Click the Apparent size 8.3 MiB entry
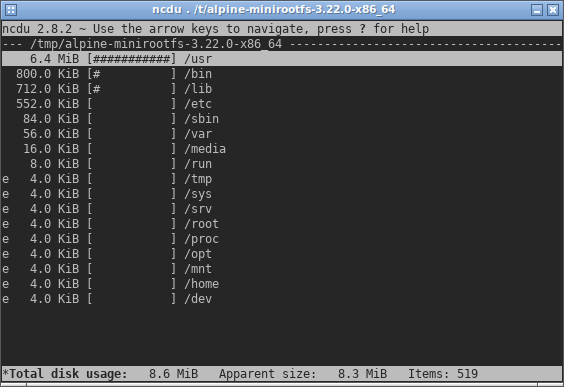 (303, 374)
